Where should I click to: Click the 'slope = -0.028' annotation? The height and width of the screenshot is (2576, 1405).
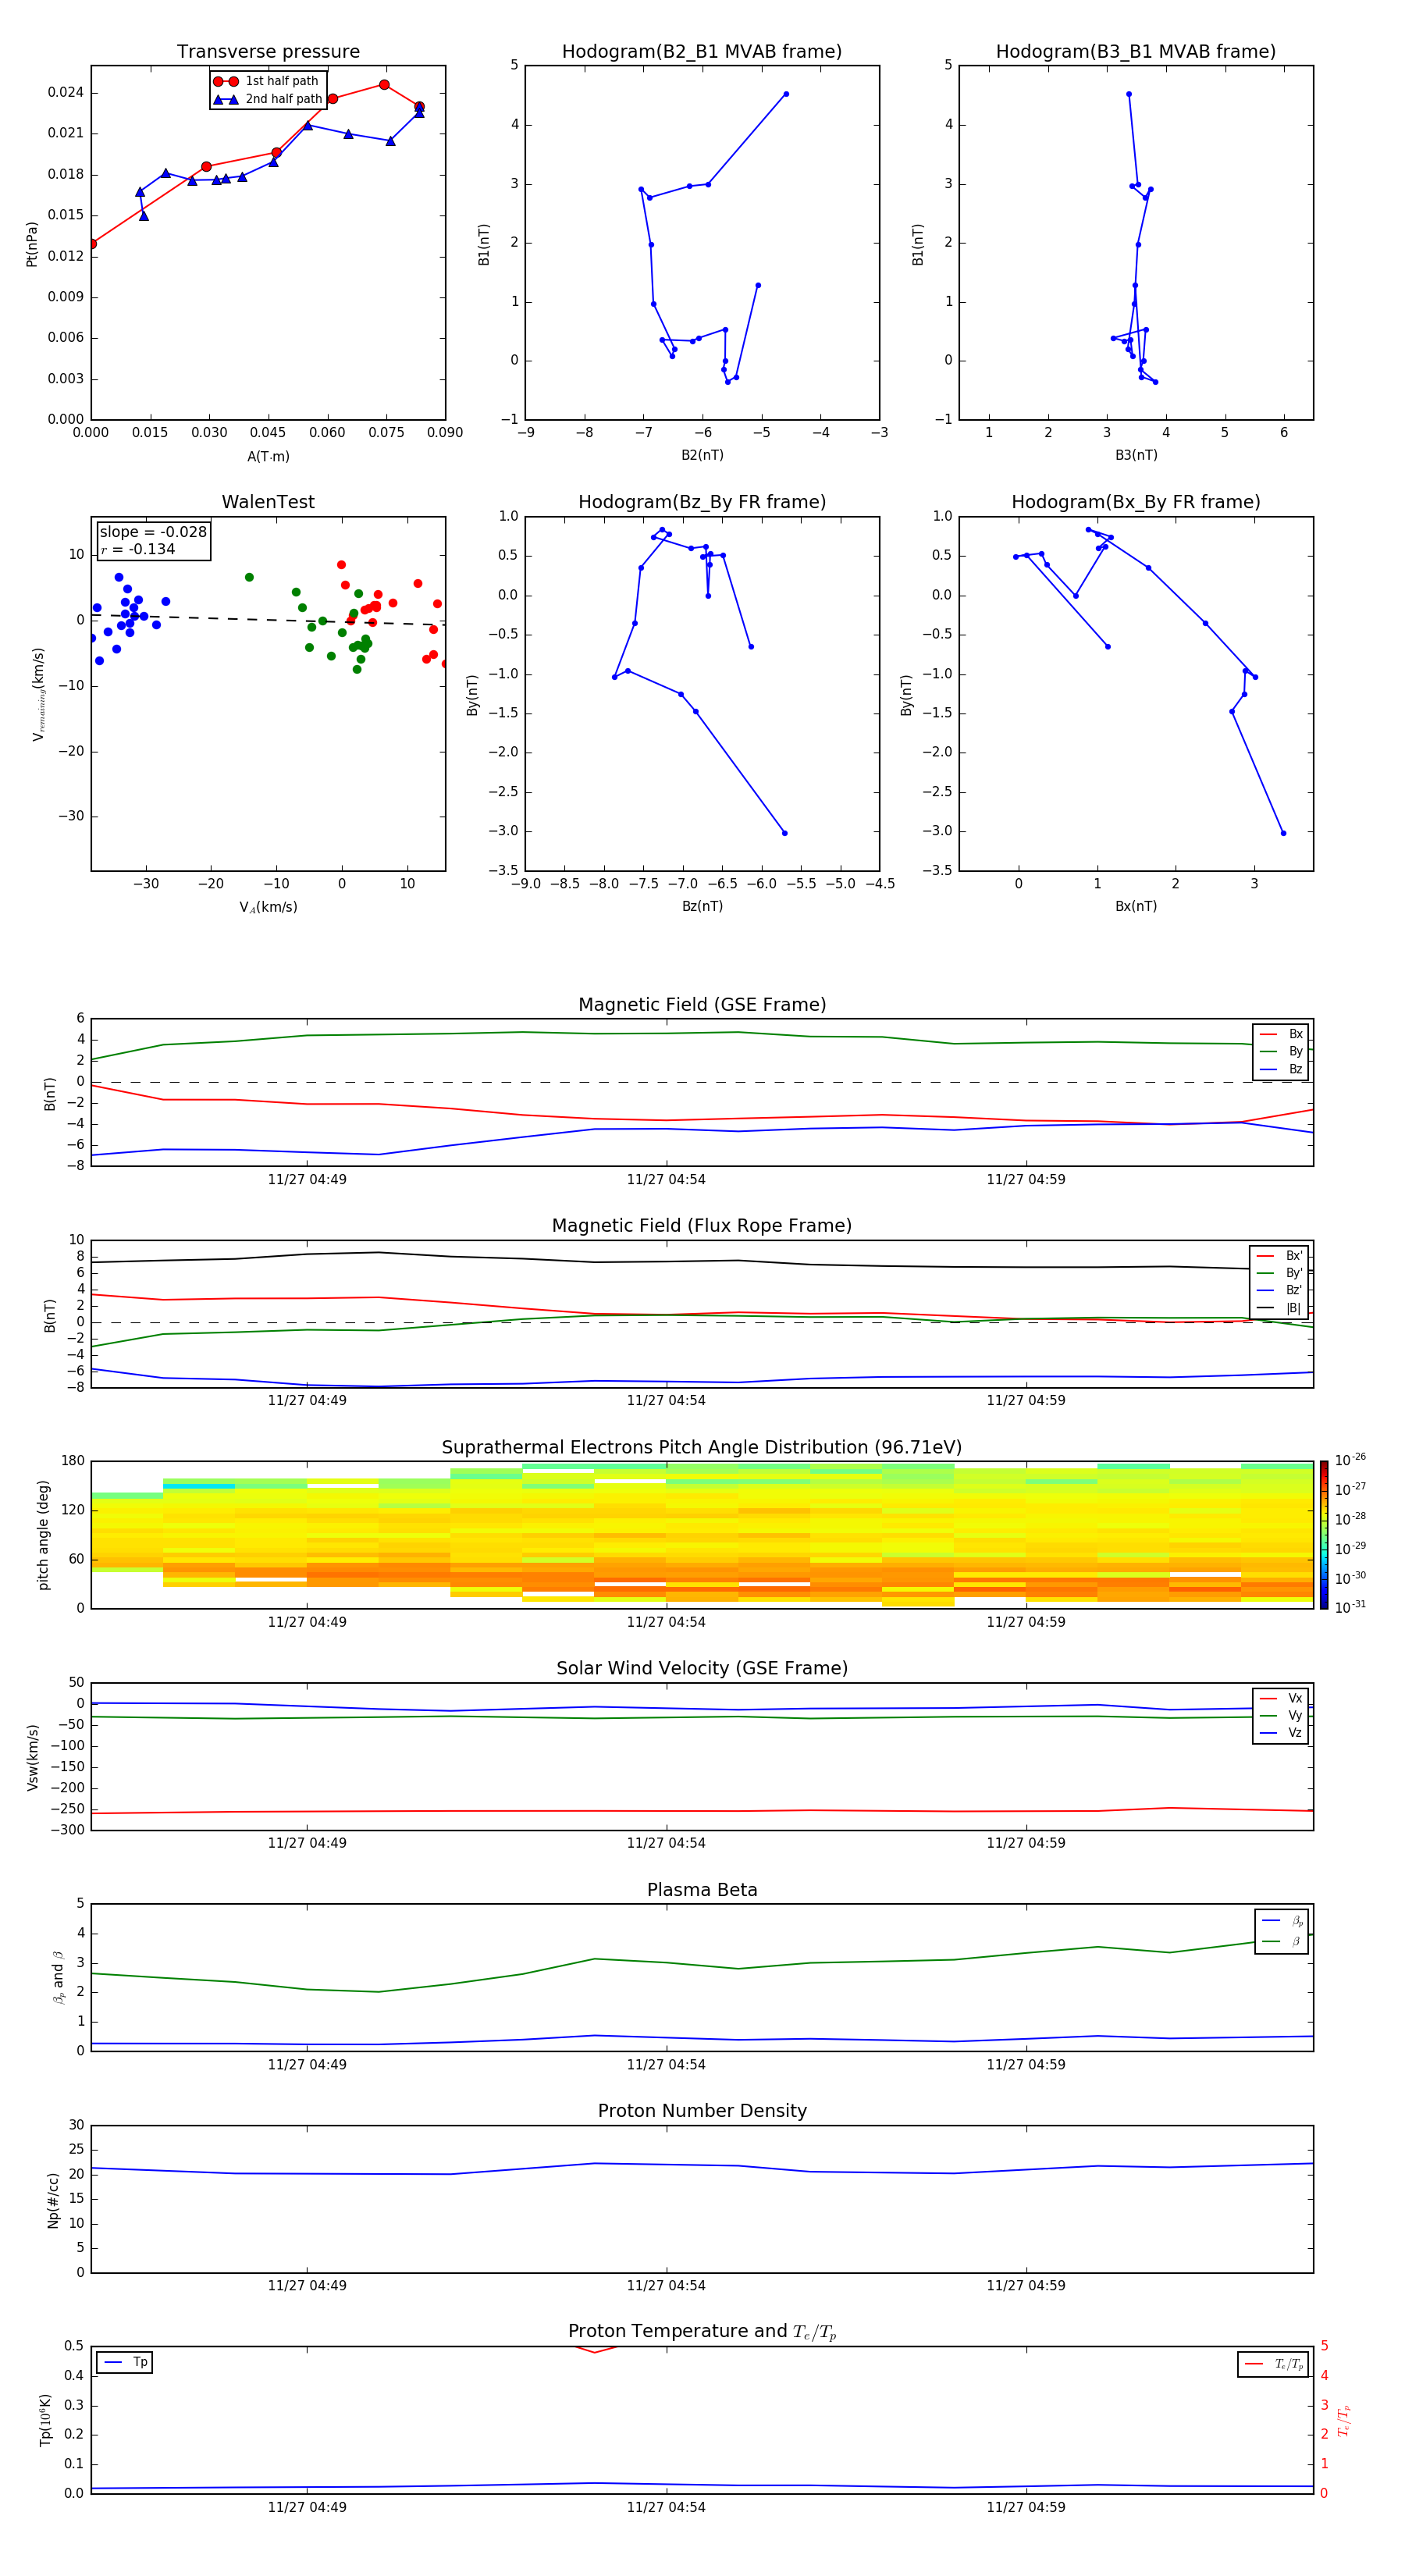pos(153,532)
